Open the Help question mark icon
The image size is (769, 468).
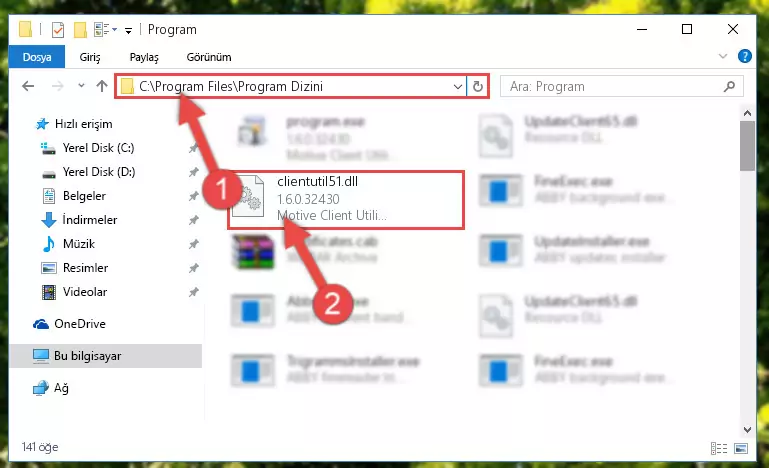tap(744, 56)
